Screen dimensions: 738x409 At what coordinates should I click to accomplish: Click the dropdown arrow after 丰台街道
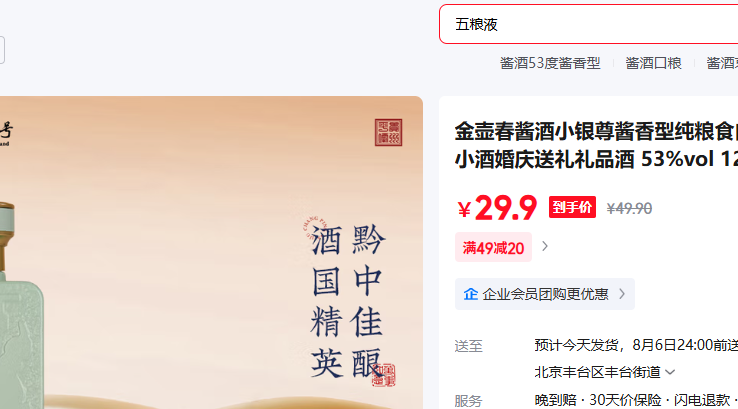point(670,373)
